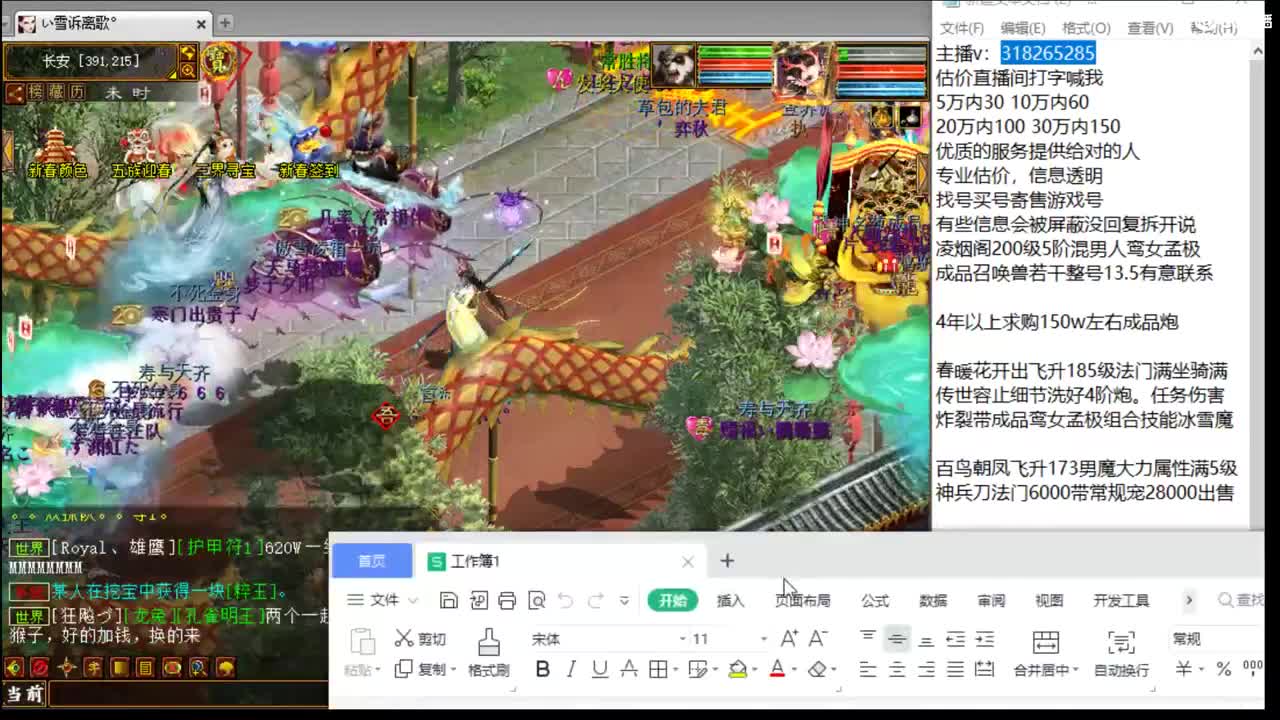Click the minimap magnifier icon in game
This screenshot has width=1280, height=720.
coord(187,71)
